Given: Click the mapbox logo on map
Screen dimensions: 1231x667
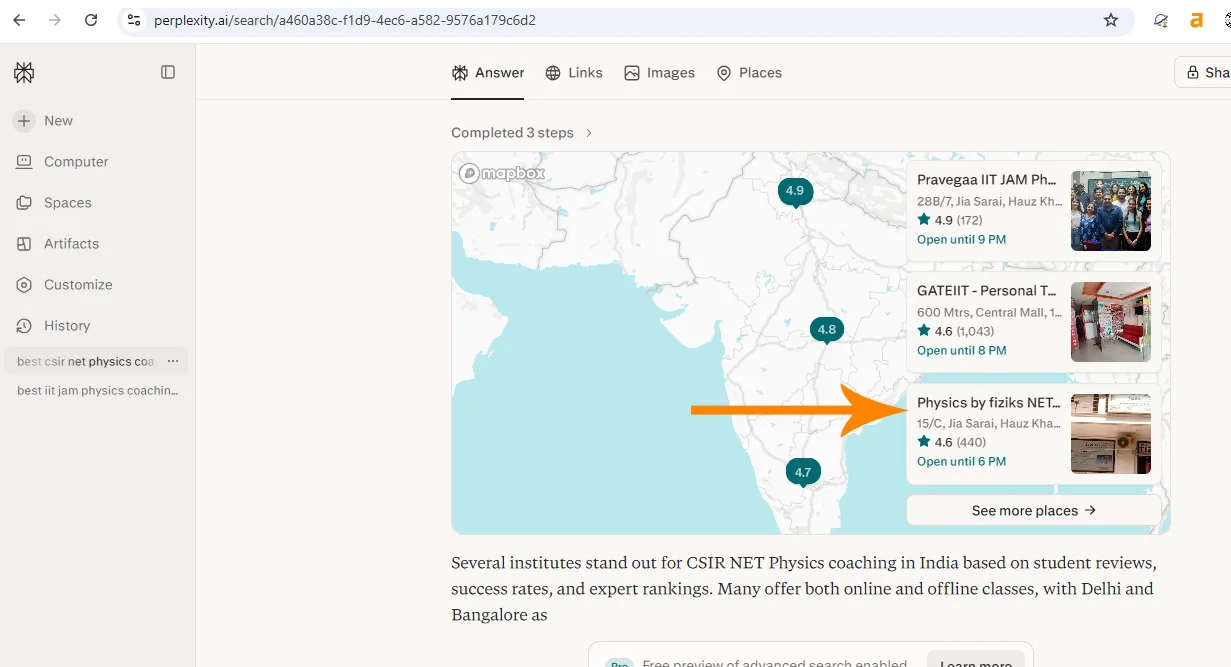Looking at the screenshot, I should pyautogui.click(x=502, y=173).
